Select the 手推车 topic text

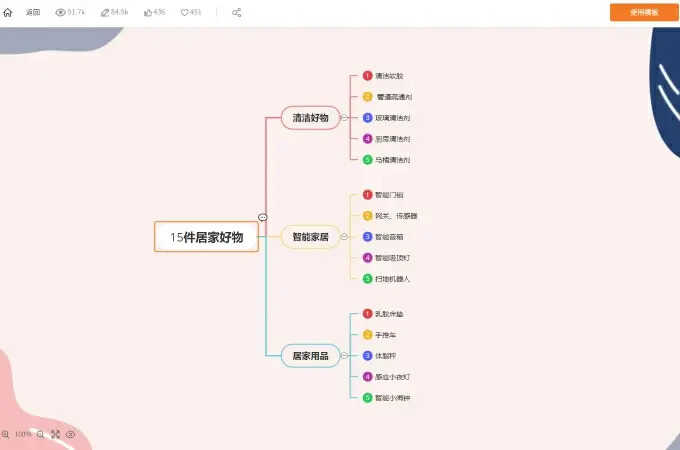386,335
